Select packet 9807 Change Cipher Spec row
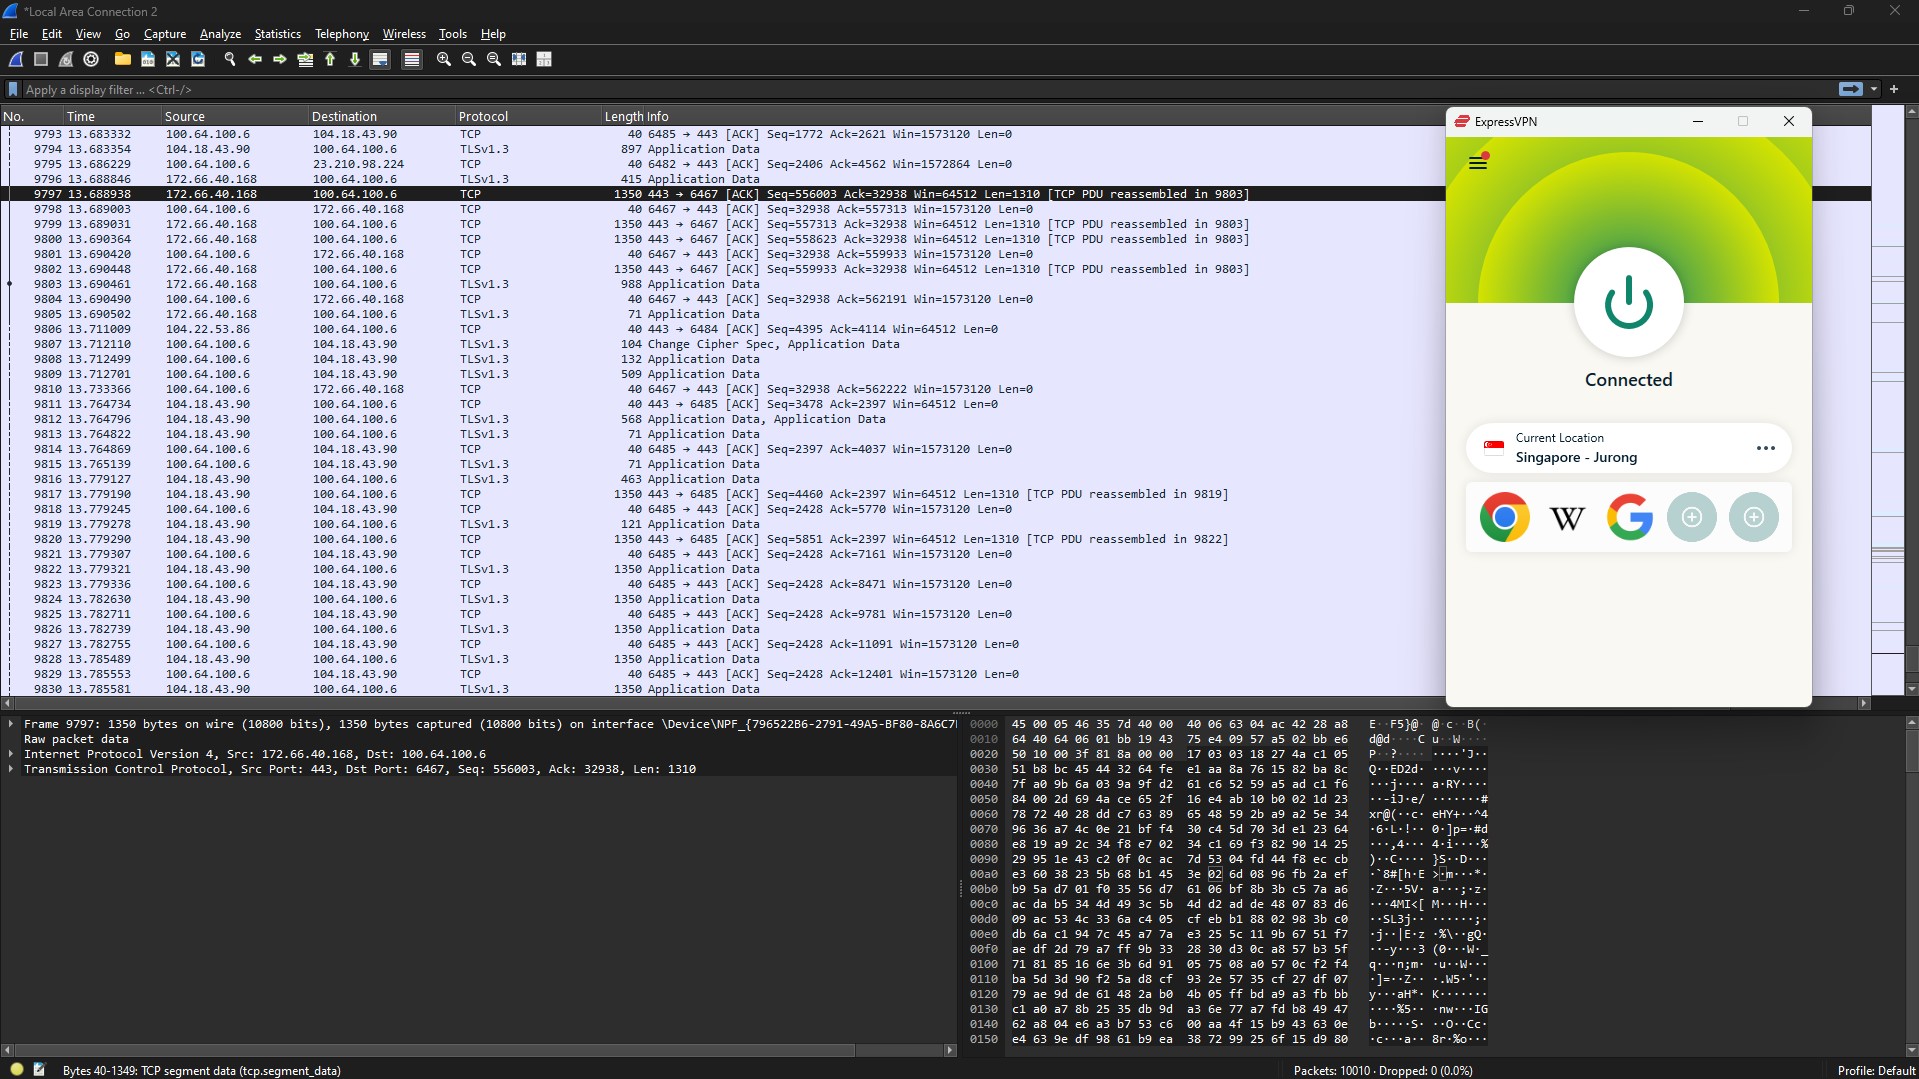The width and height of the screenshot is (1919, 1079). (724, 344)
